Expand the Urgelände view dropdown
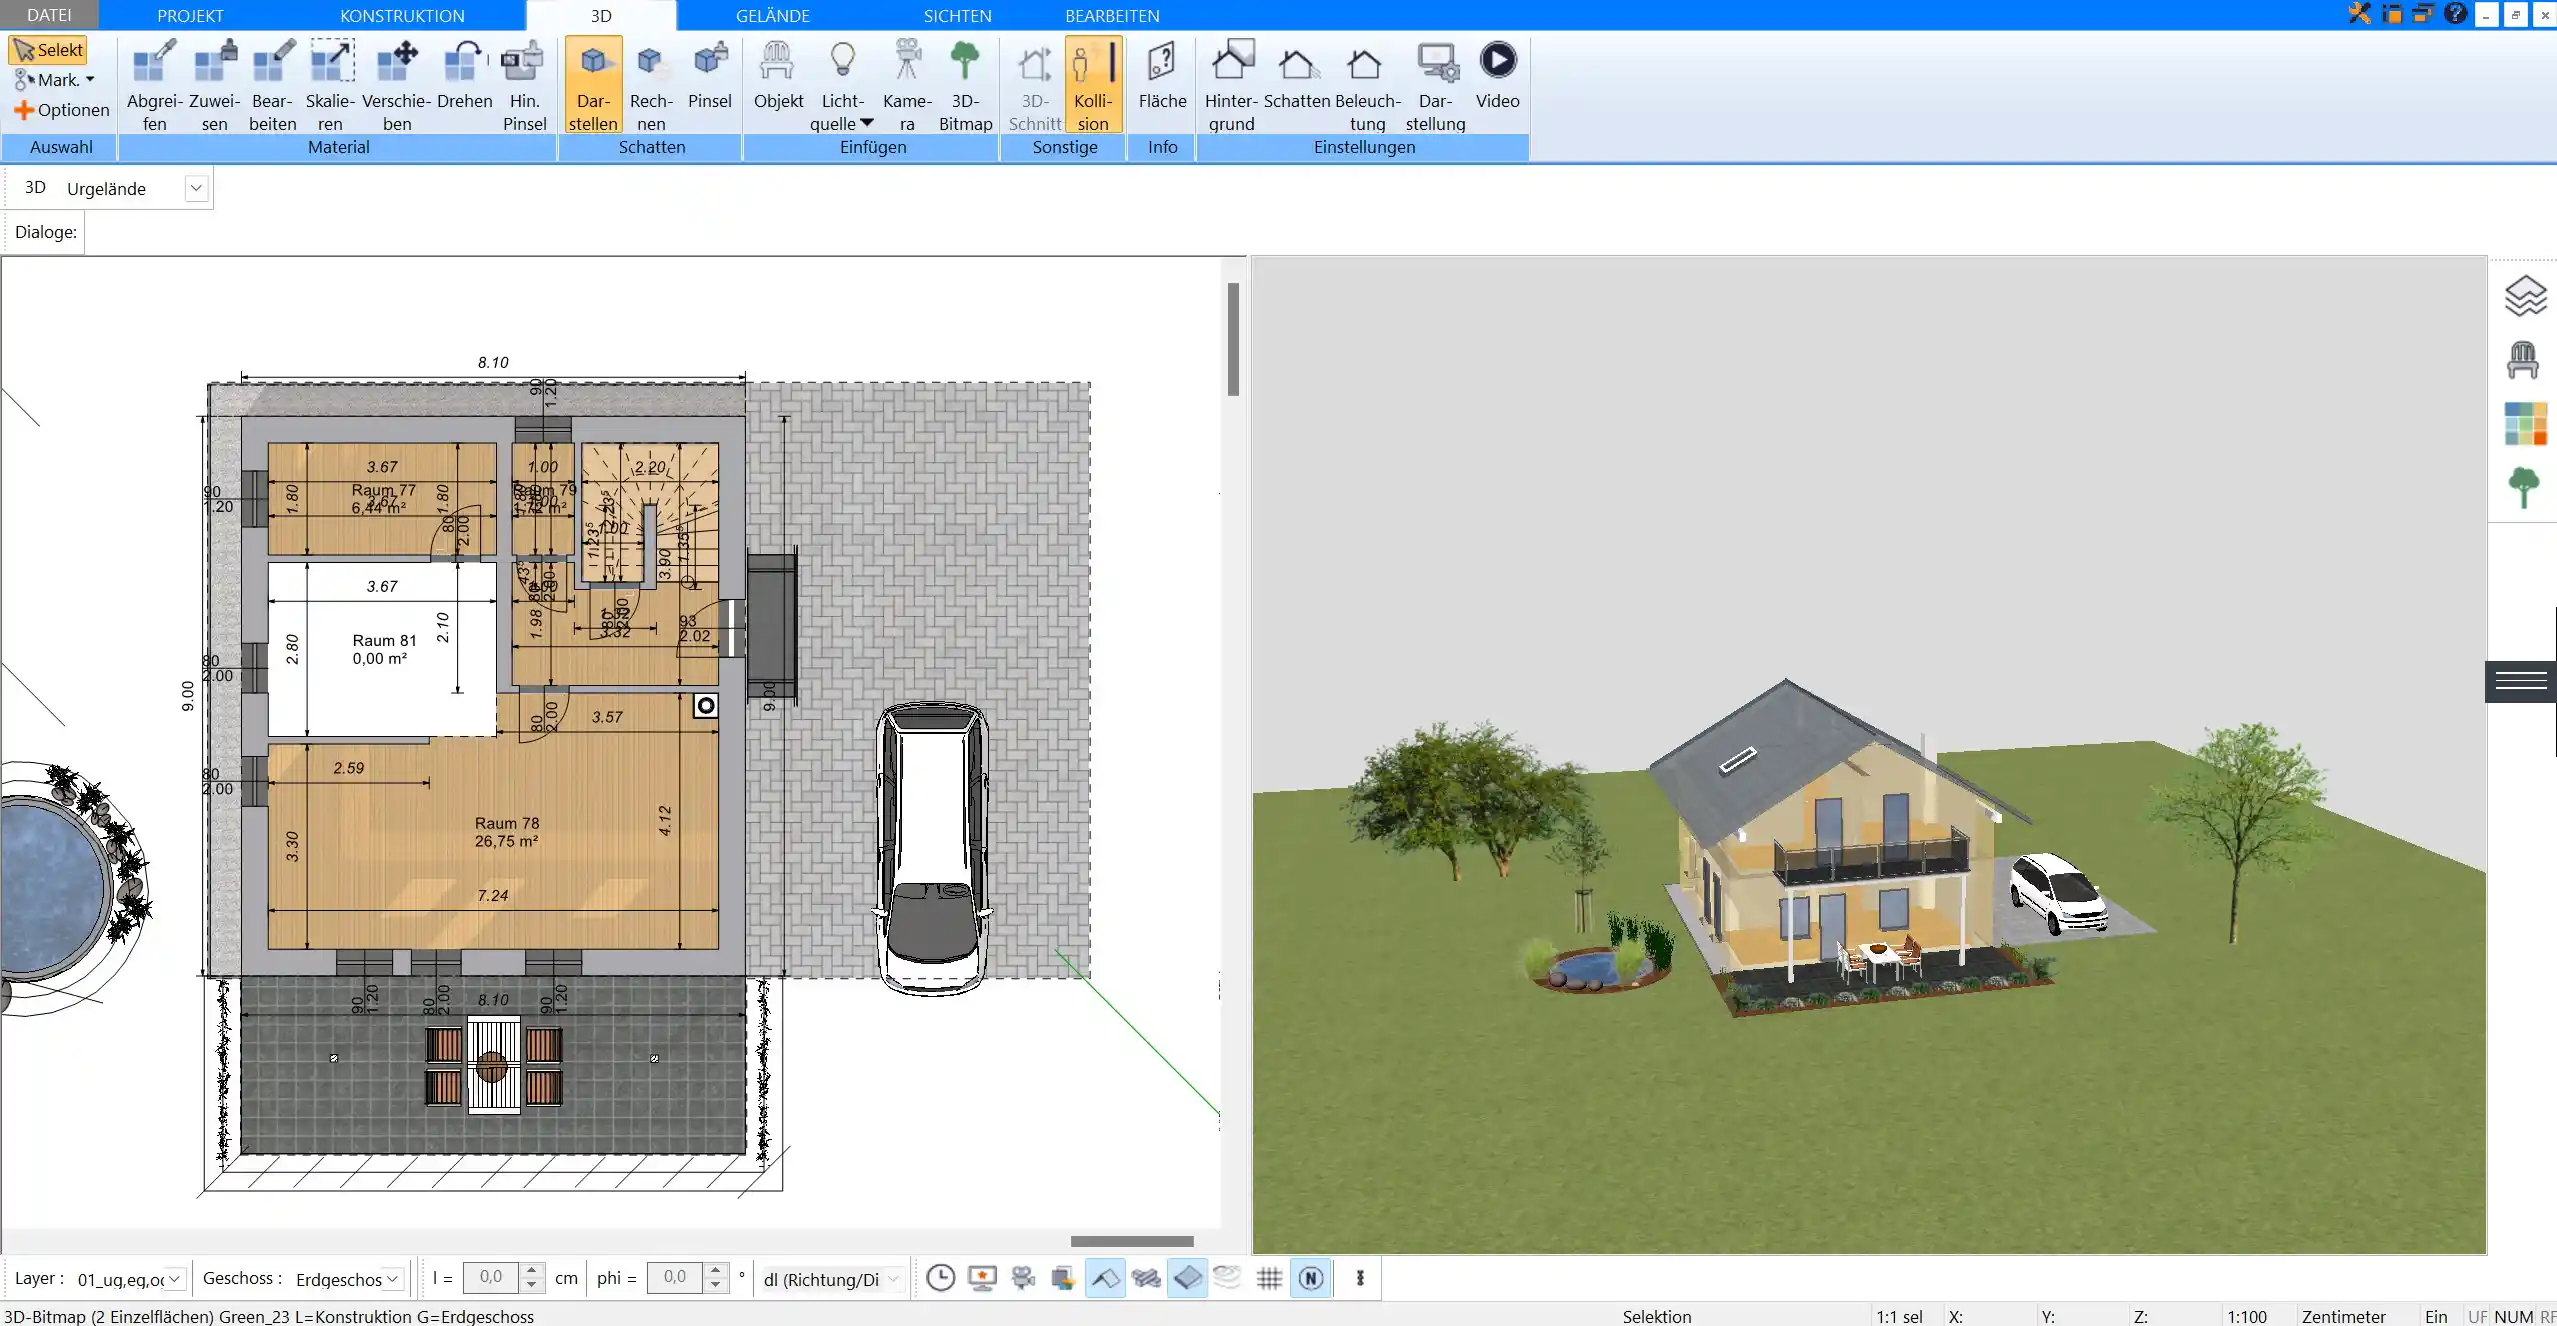 pyautogui.click(x=196, y=188)
